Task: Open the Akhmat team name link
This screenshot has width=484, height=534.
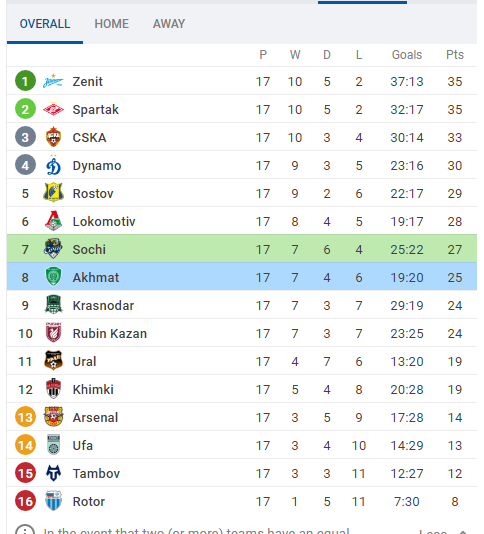Action: click(x=96, y=278)
